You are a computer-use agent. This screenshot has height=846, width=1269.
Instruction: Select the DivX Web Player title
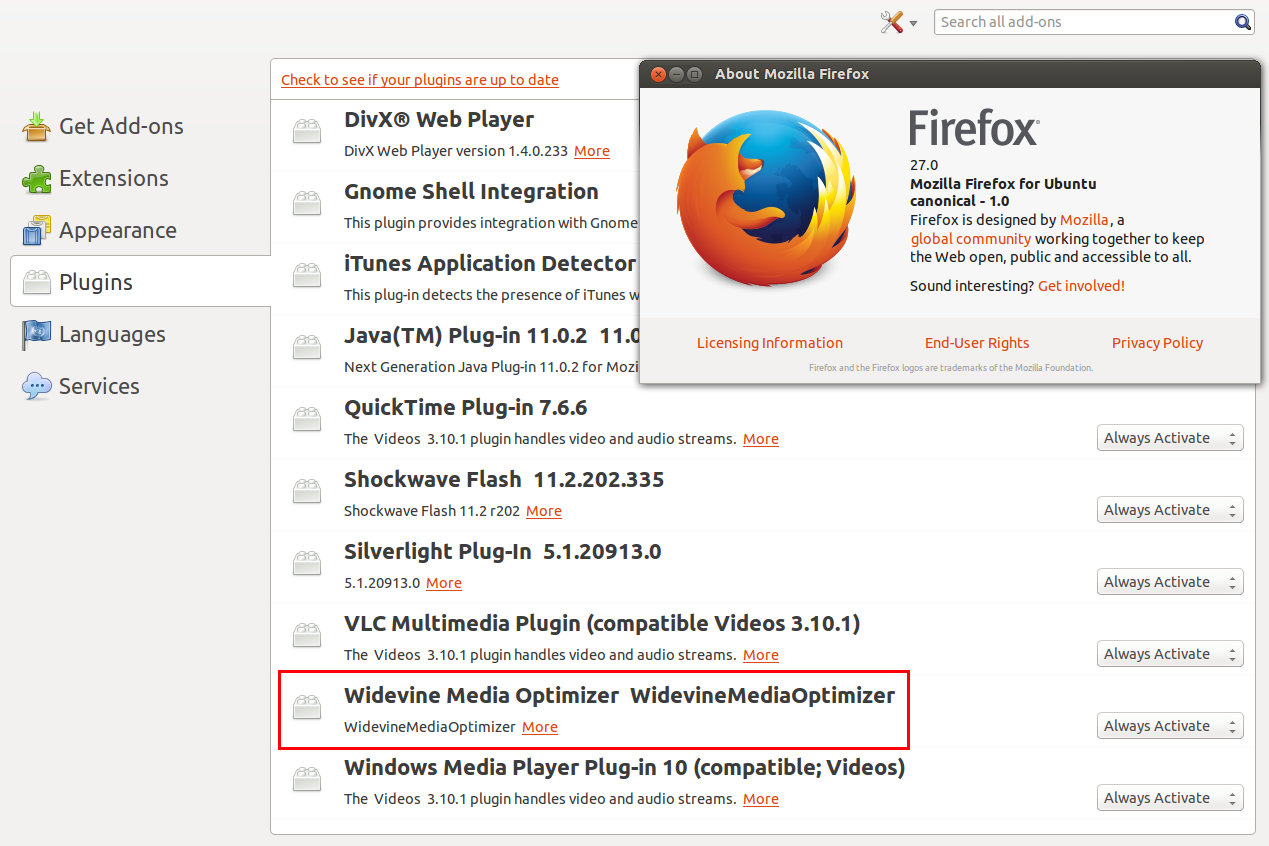click(x=439, y=119)
